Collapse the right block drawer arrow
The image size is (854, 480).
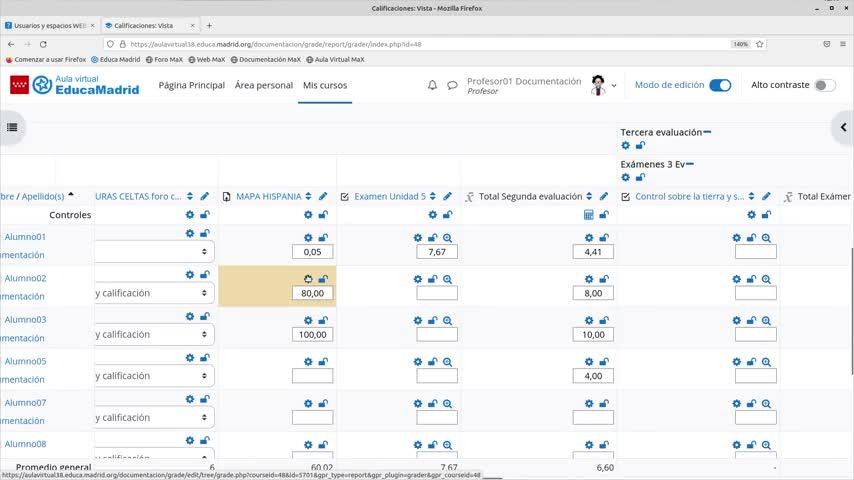843,127
